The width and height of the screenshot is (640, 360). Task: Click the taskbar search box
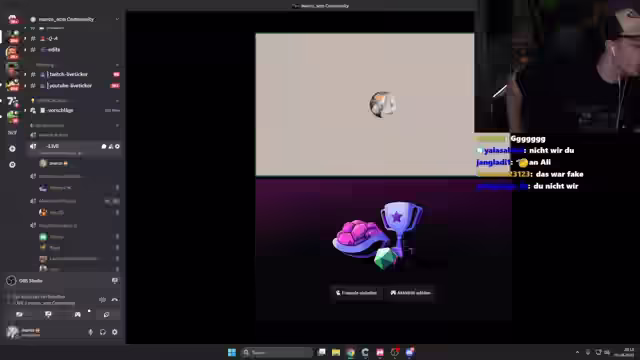277,352
